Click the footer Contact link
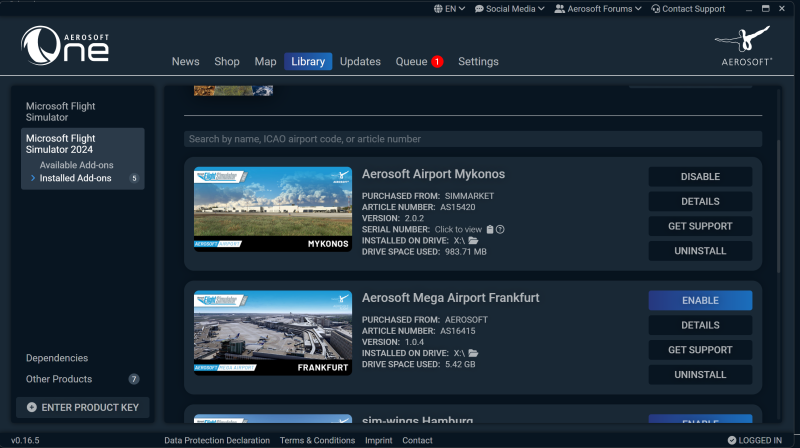Screen dimensions: 800x448 (x=417, y=440)
